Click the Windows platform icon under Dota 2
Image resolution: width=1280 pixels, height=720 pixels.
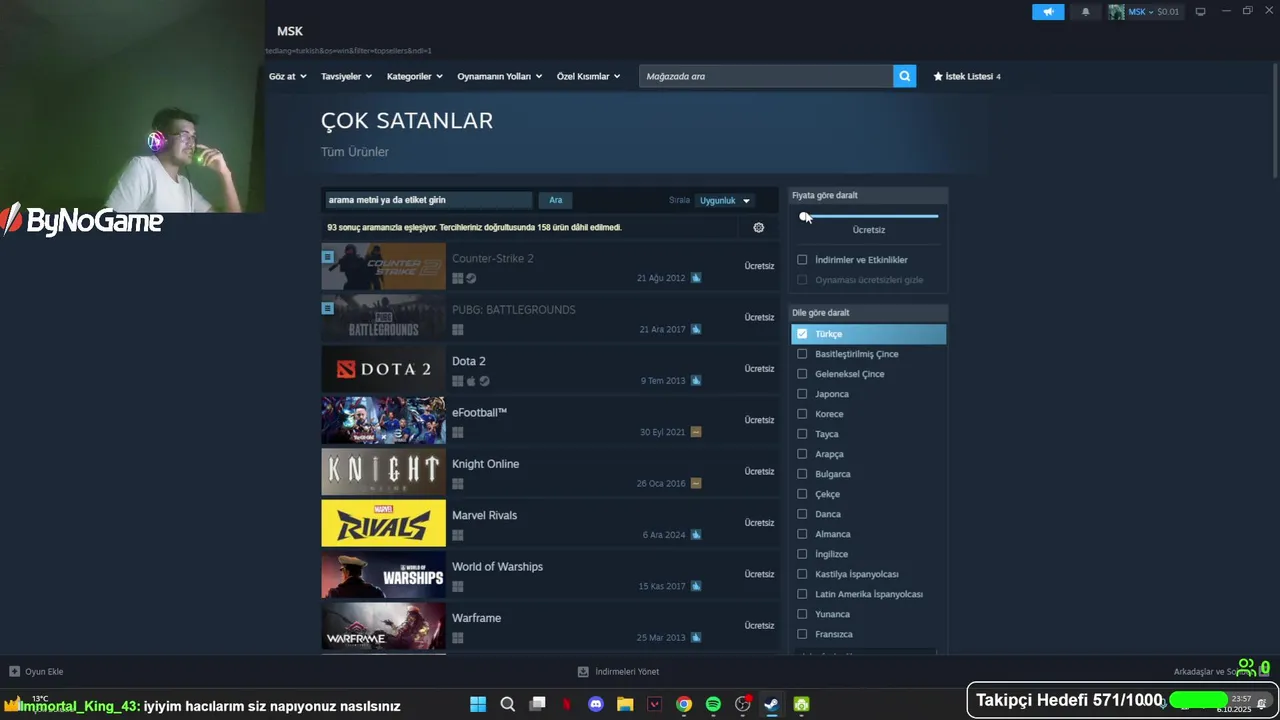[457, 381]
